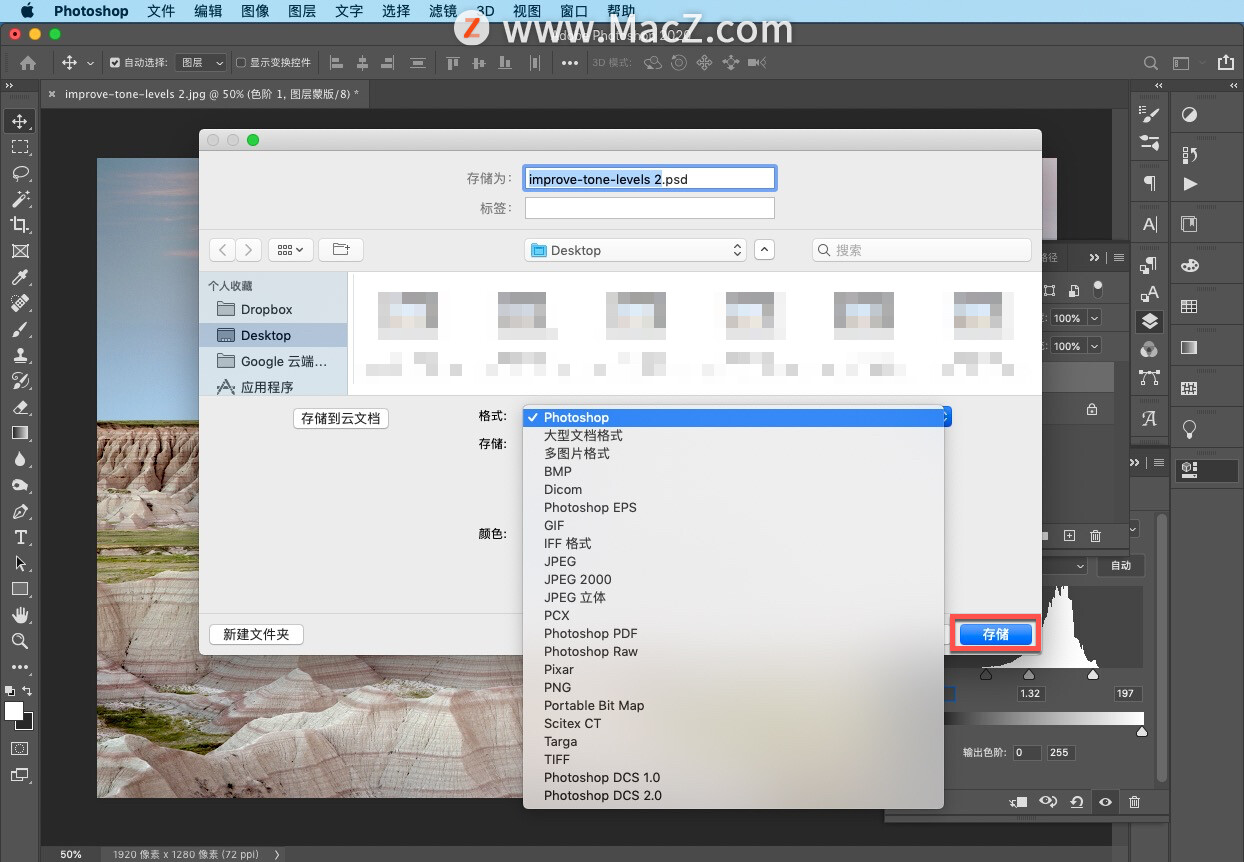
Task: Open the fill 100% dropdown arrow
Action: [x=1094, y=346]
